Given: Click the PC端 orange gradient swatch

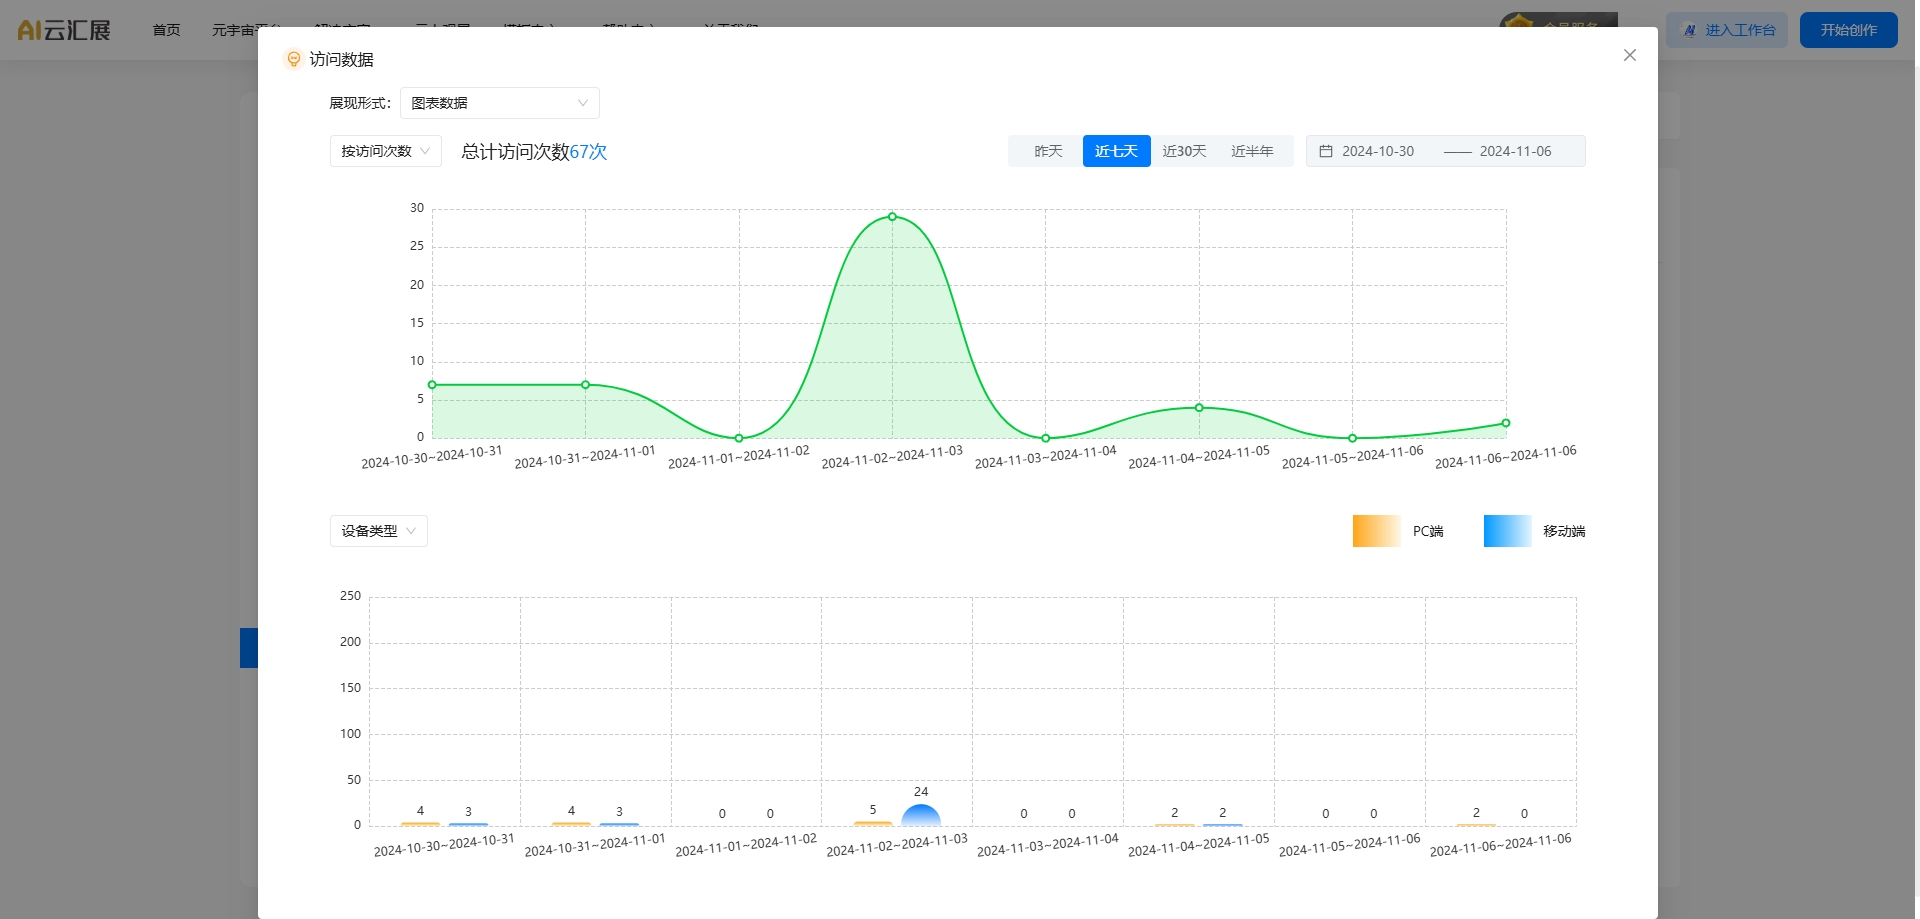Looking at the screenshot, I should (x=1375, y=531).
